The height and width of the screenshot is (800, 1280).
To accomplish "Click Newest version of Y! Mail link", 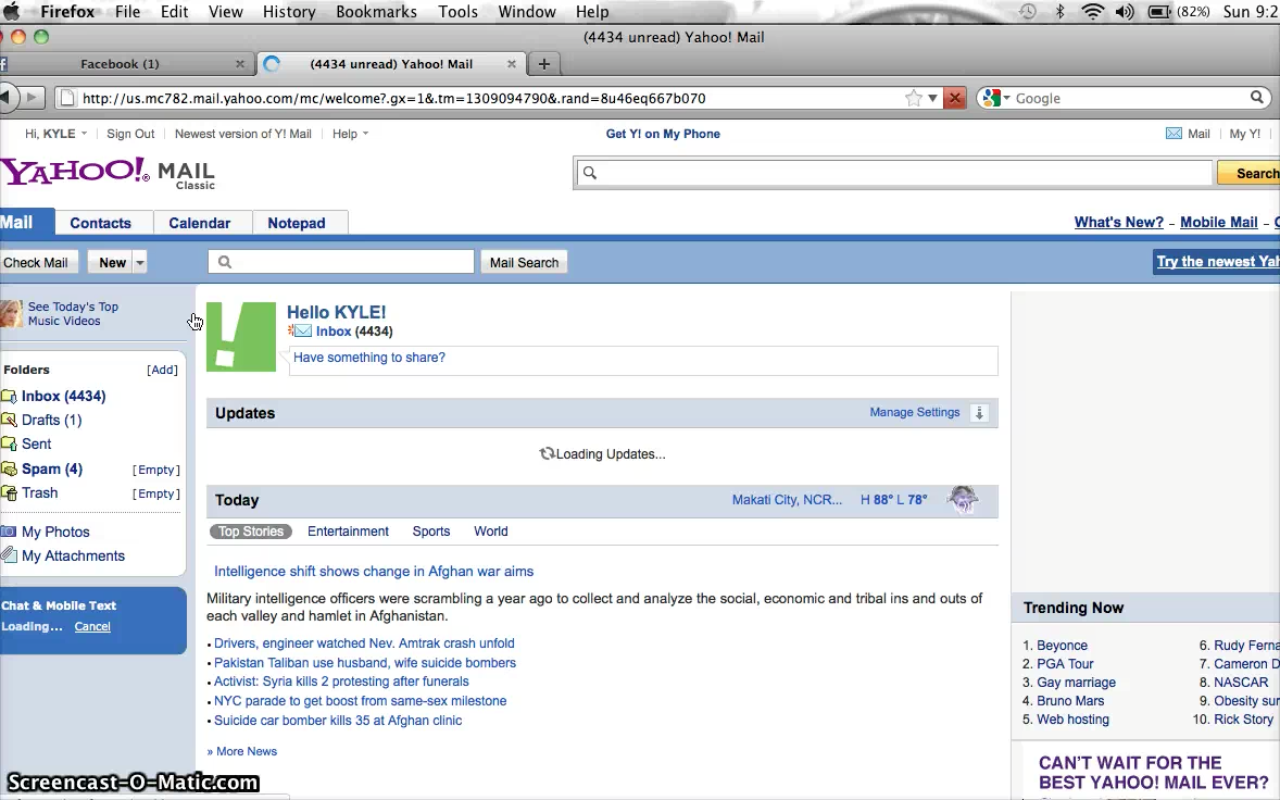I will 243,134.
